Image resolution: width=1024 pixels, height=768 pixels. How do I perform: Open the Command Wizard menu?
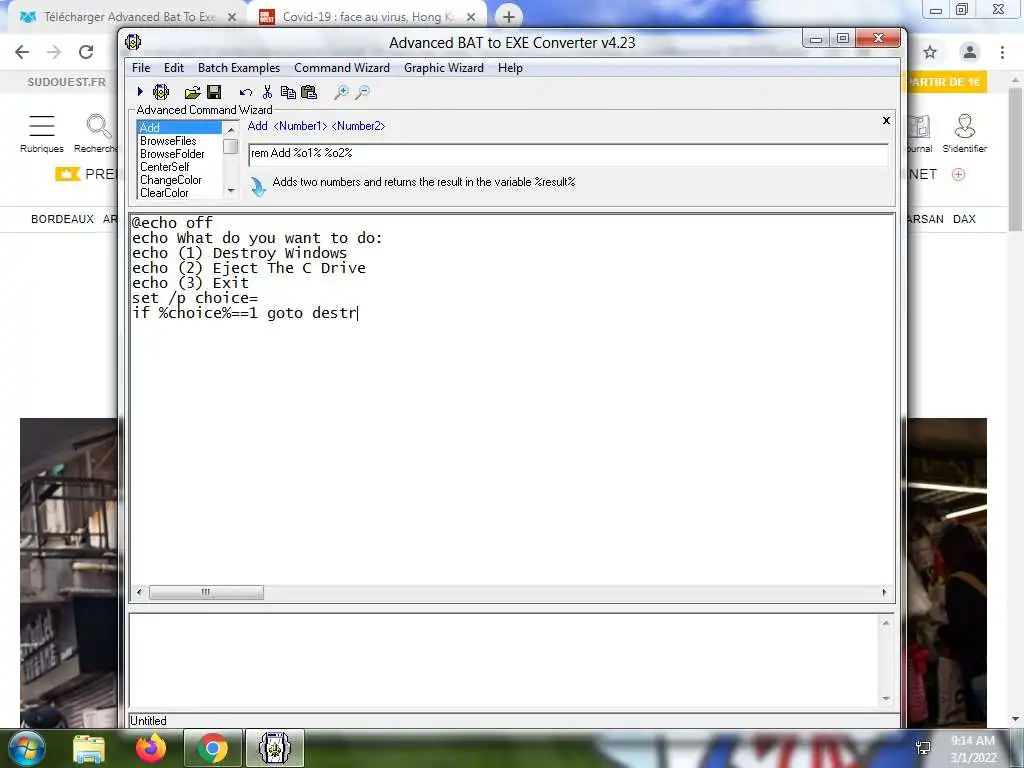[x=342, y=68]
